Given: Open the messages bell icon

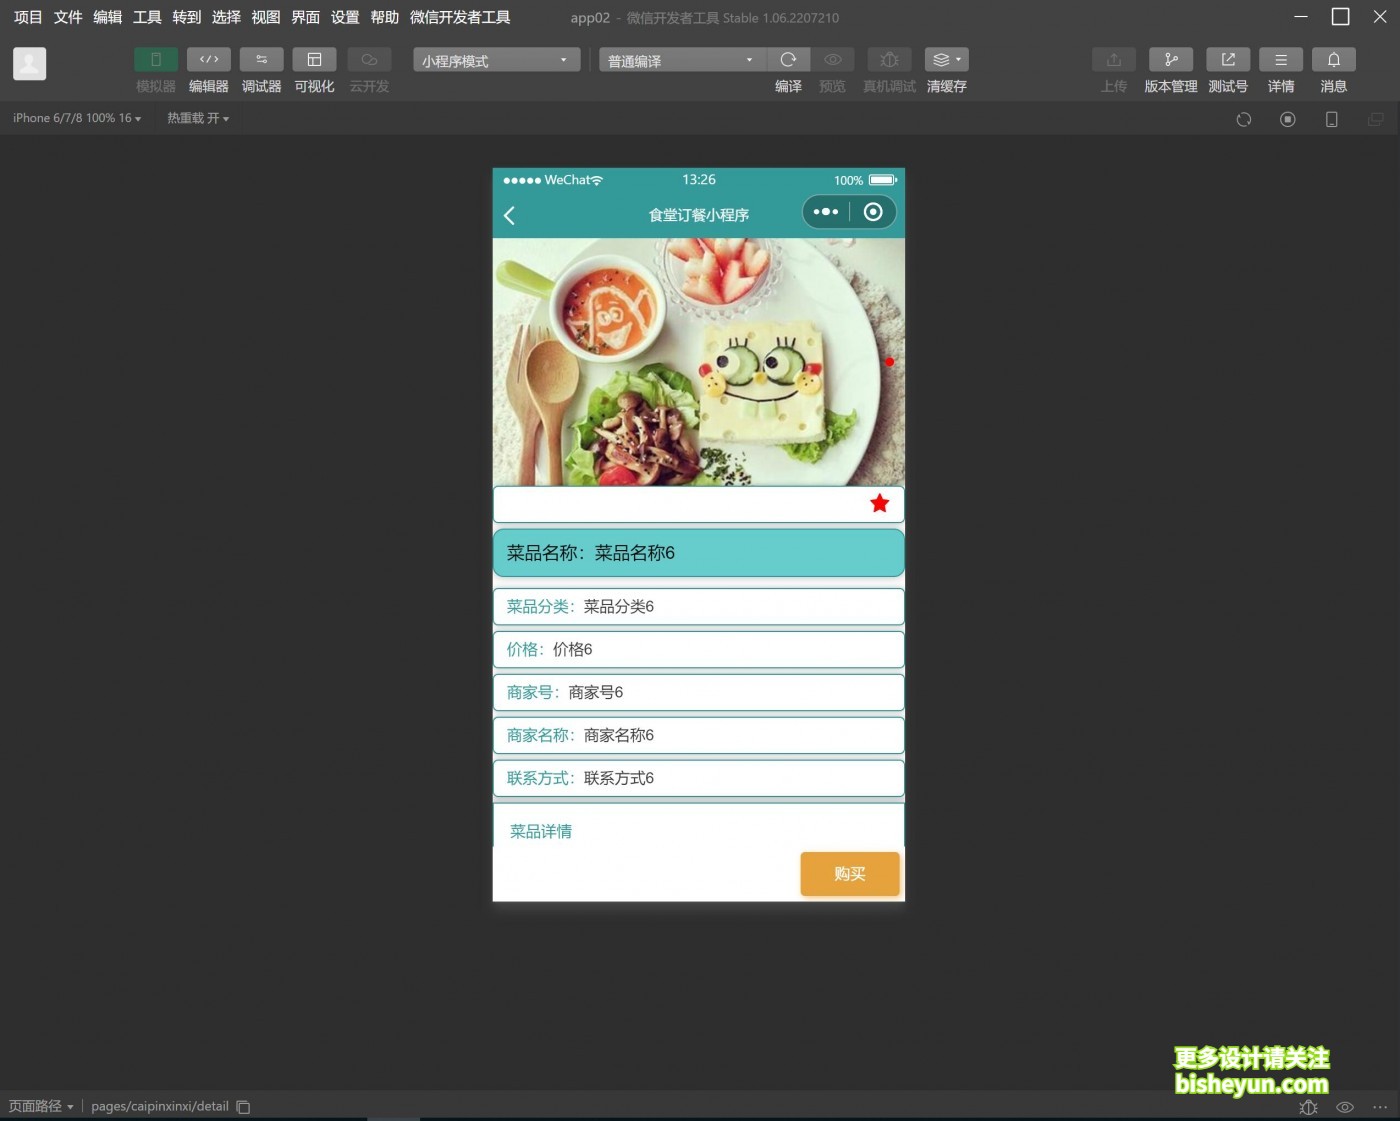Looking at the screenshot, I should click(x=1334, y=60).
